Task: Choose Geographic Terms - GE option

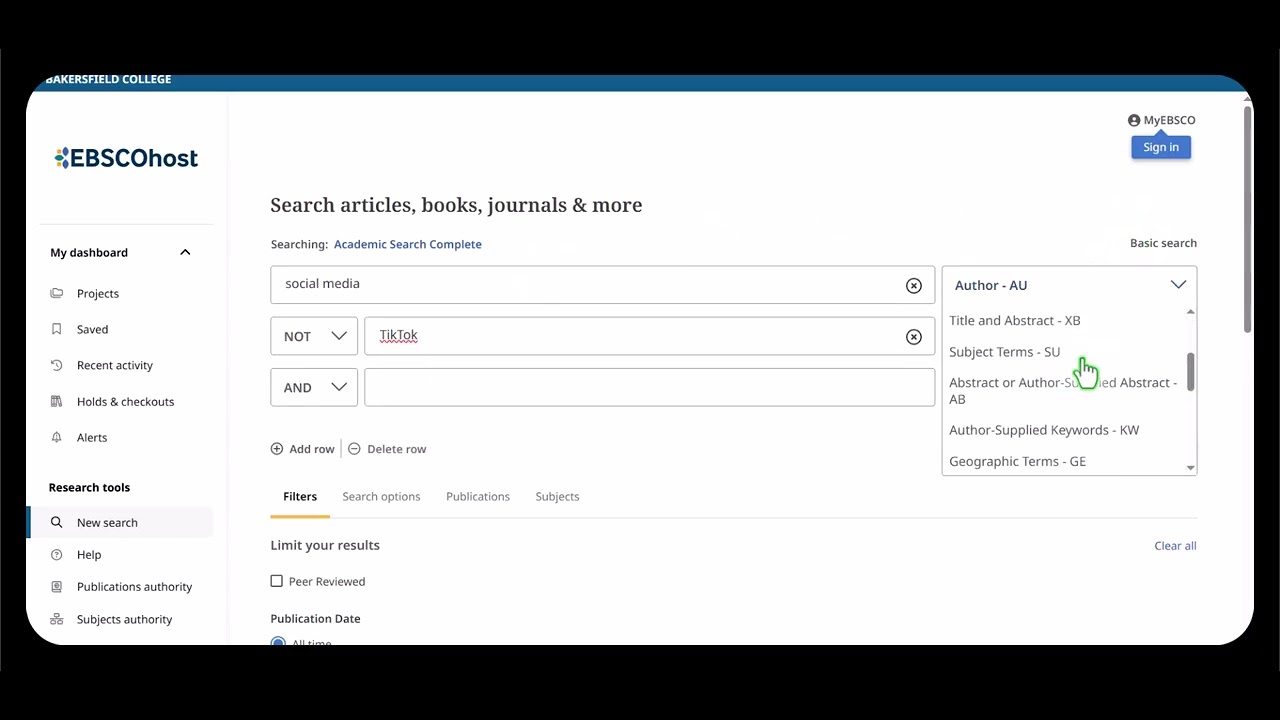Action: coord(1017,461)
